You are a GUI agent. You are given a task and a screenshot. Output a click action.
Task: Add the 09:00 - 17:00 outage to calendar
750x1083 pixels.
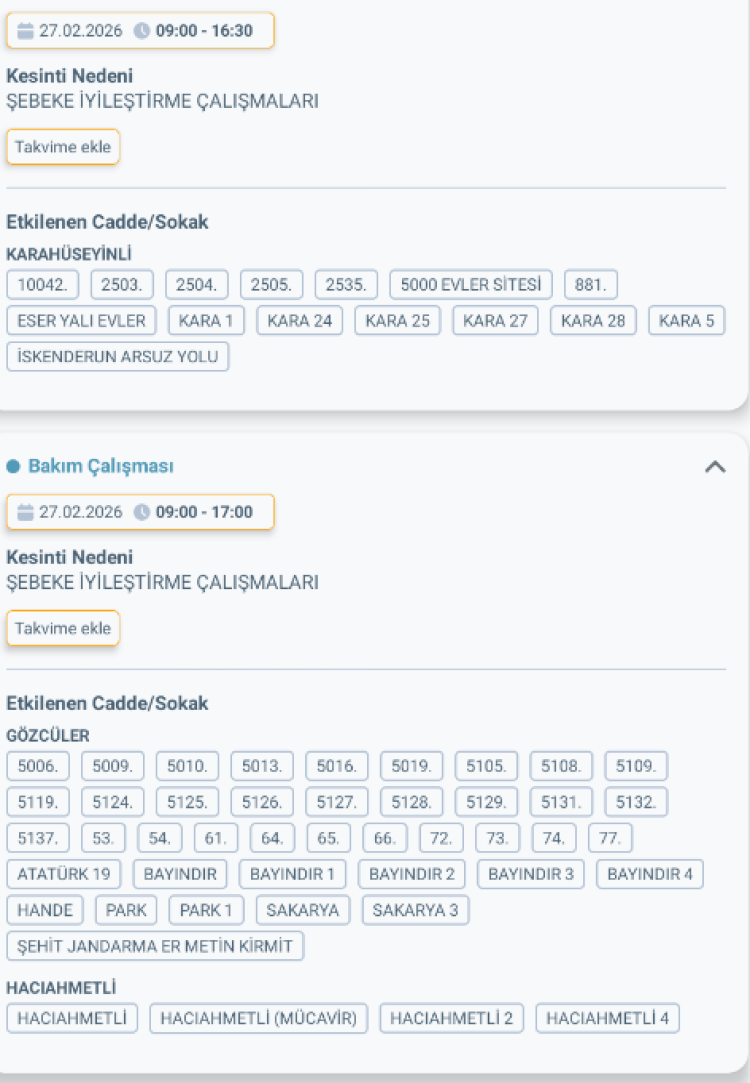coord(63,629)
